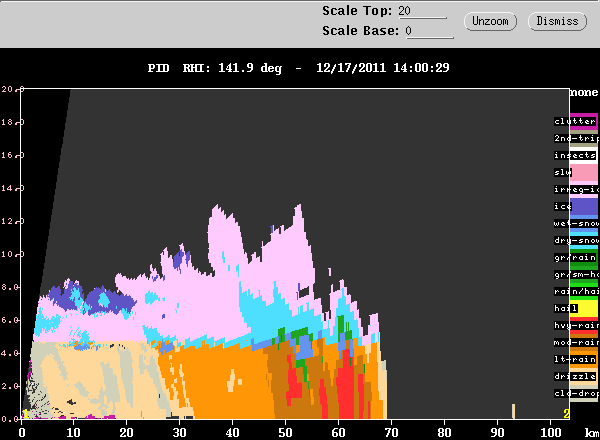
Task: Click the dry-snow legend label
Action: tap(575, 240)
